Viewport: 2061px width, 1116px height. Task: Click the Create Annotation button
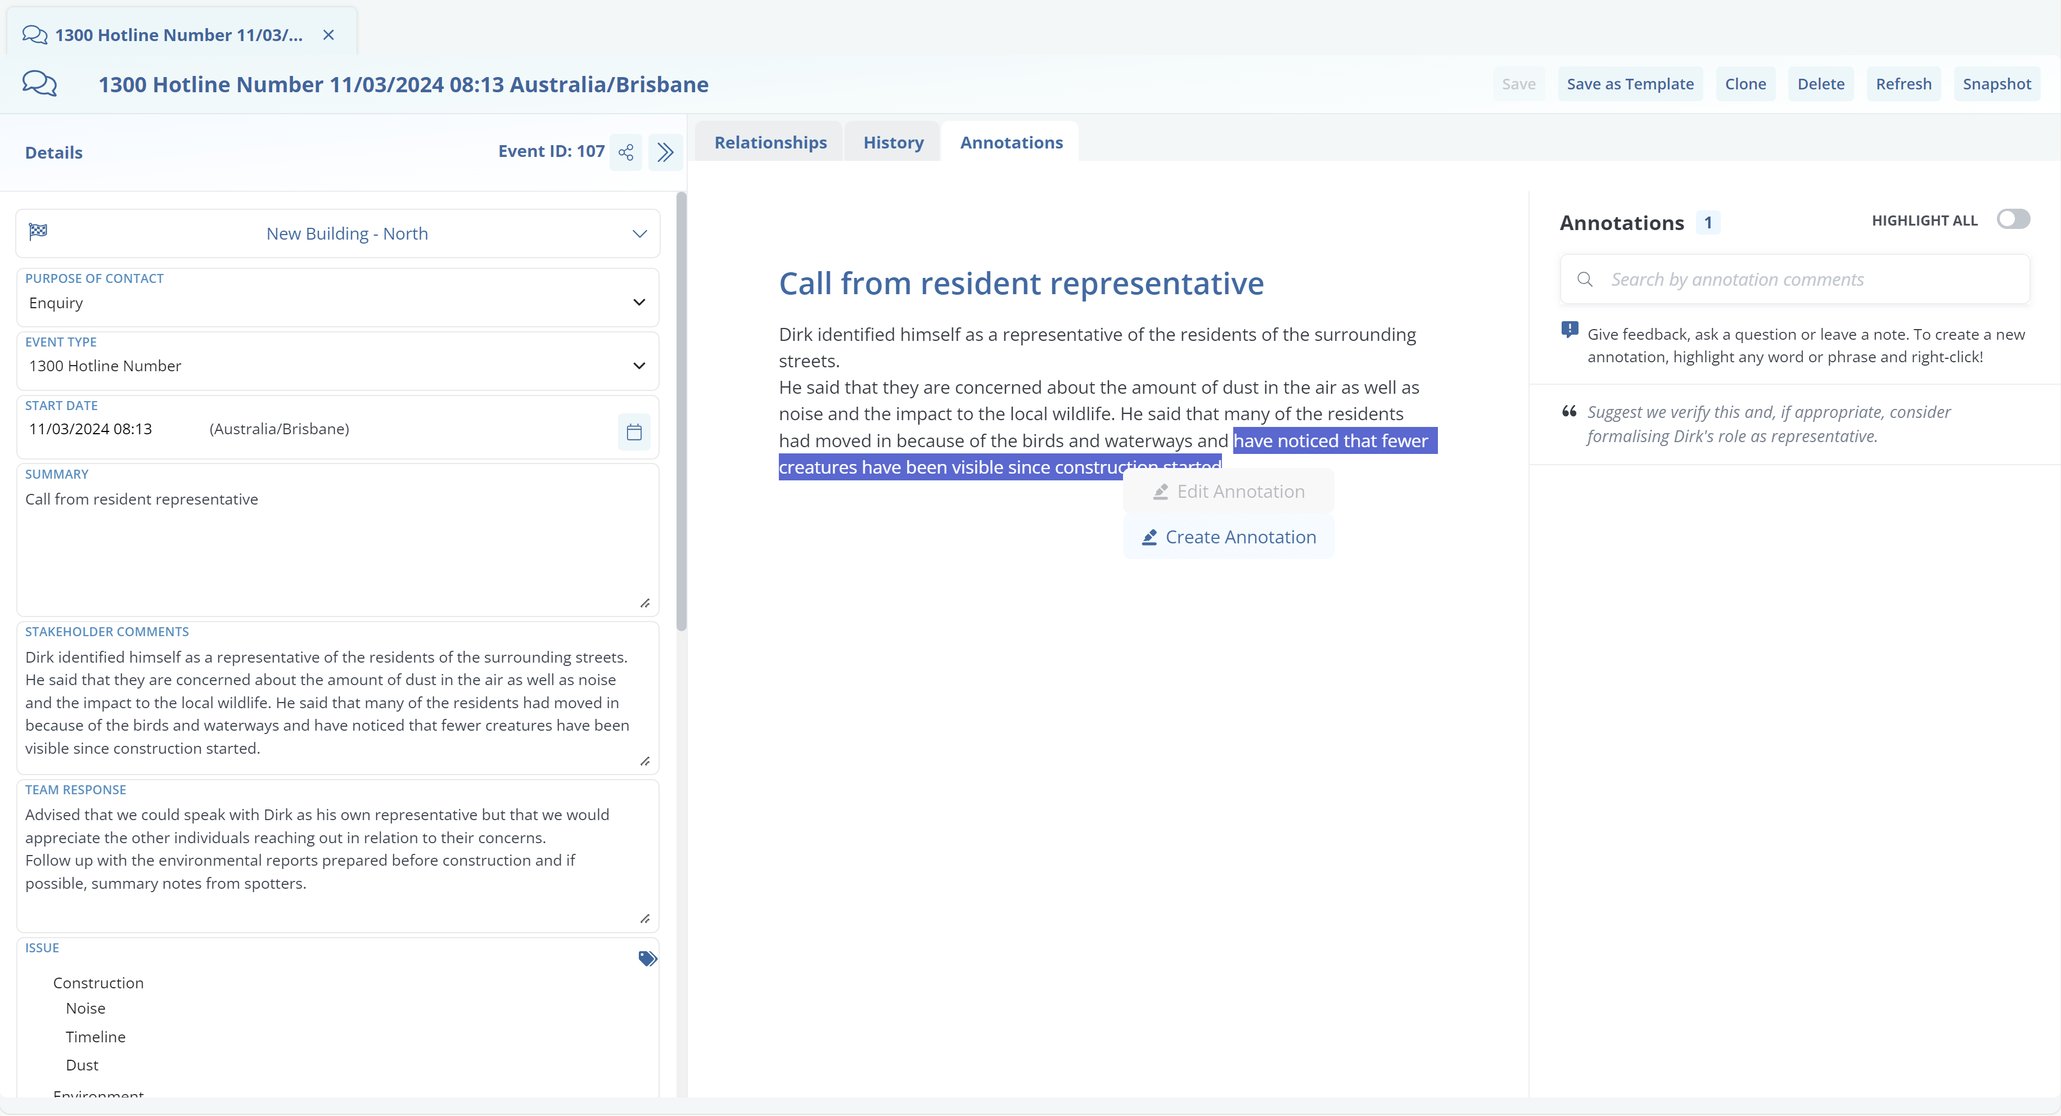coord(1228,537)
